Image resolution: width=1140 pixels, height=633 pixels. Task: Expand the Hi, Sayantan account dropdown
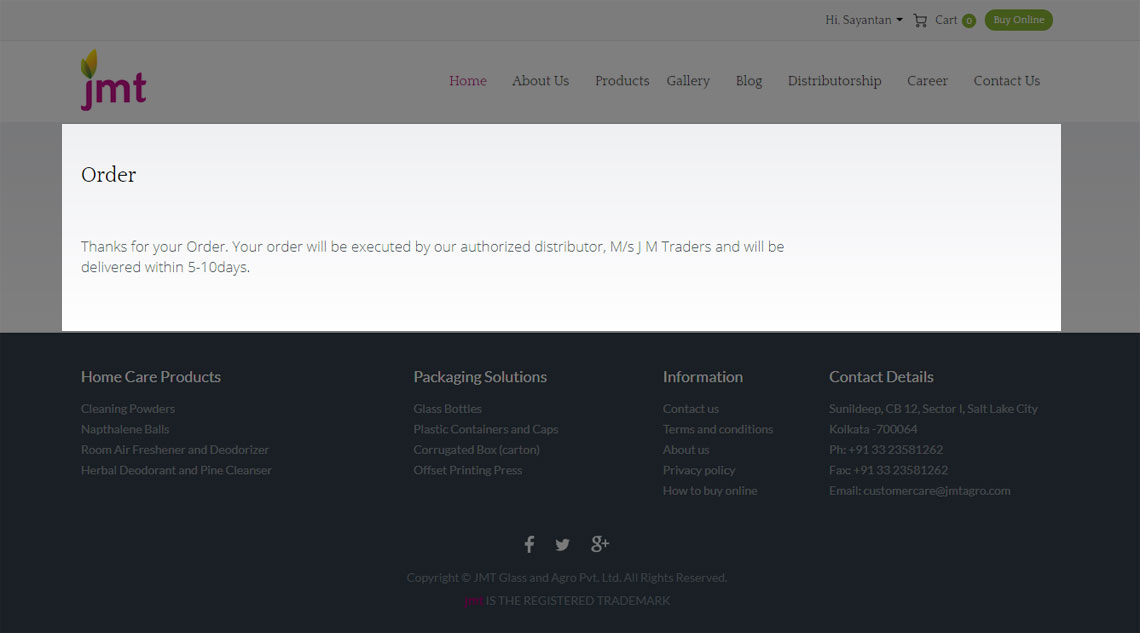click(864, 20)
